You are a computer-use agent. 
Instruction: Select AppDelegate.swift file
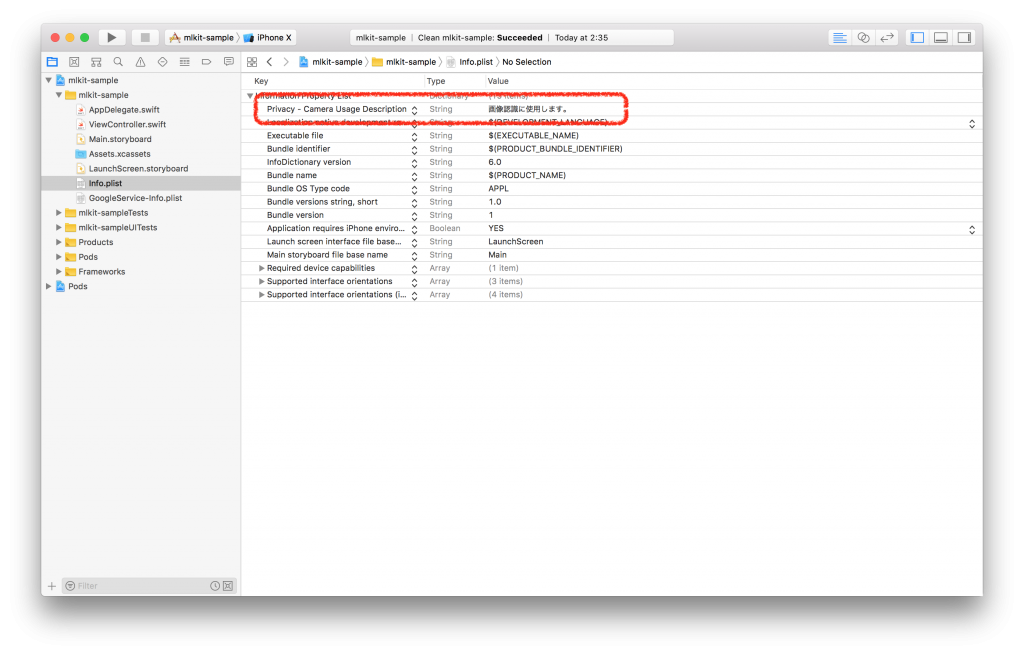click(123, 110)
